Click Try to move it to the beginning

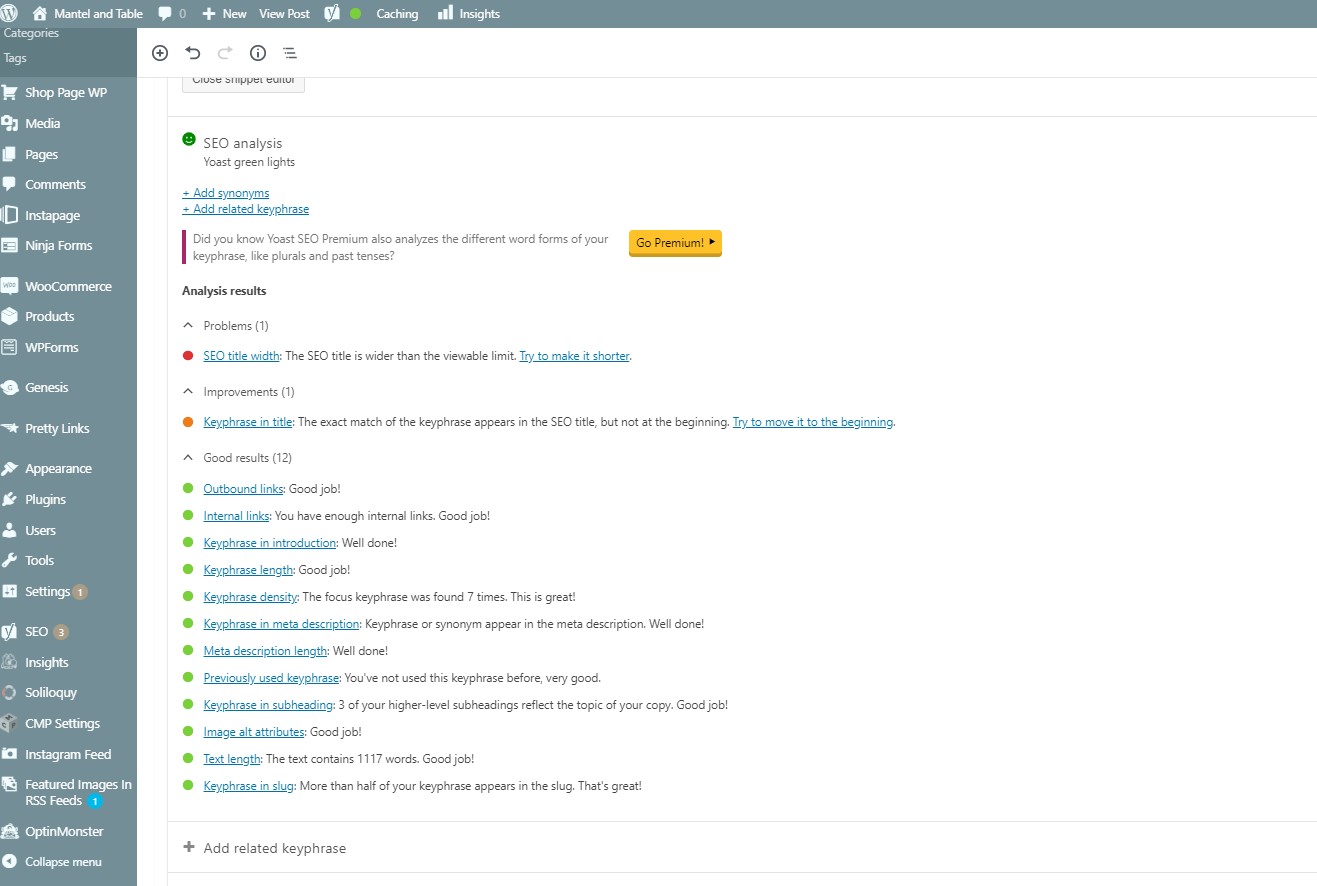pos(813,422)
